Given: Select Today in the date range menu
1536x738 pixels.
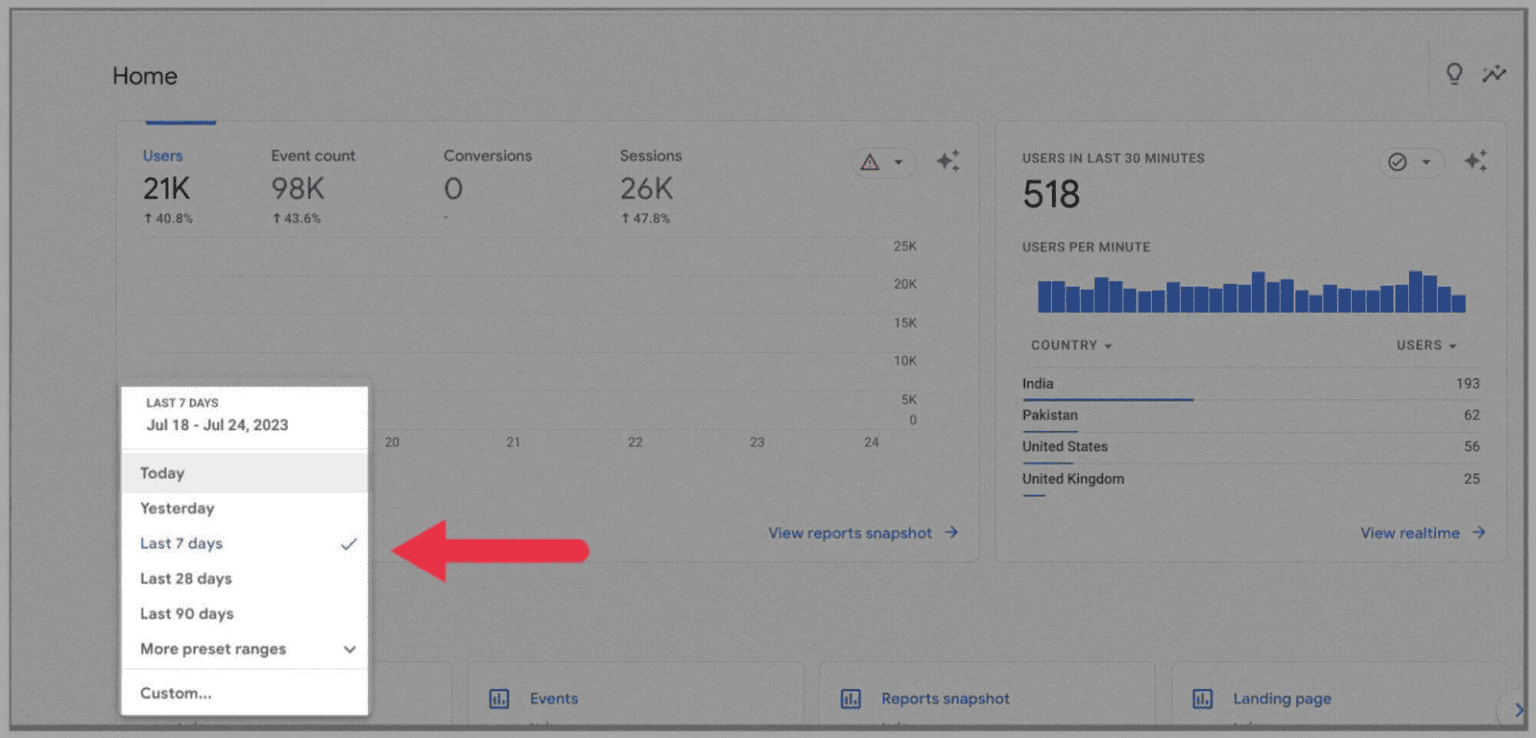Looking at the screenshot, I should pos(161,472).
